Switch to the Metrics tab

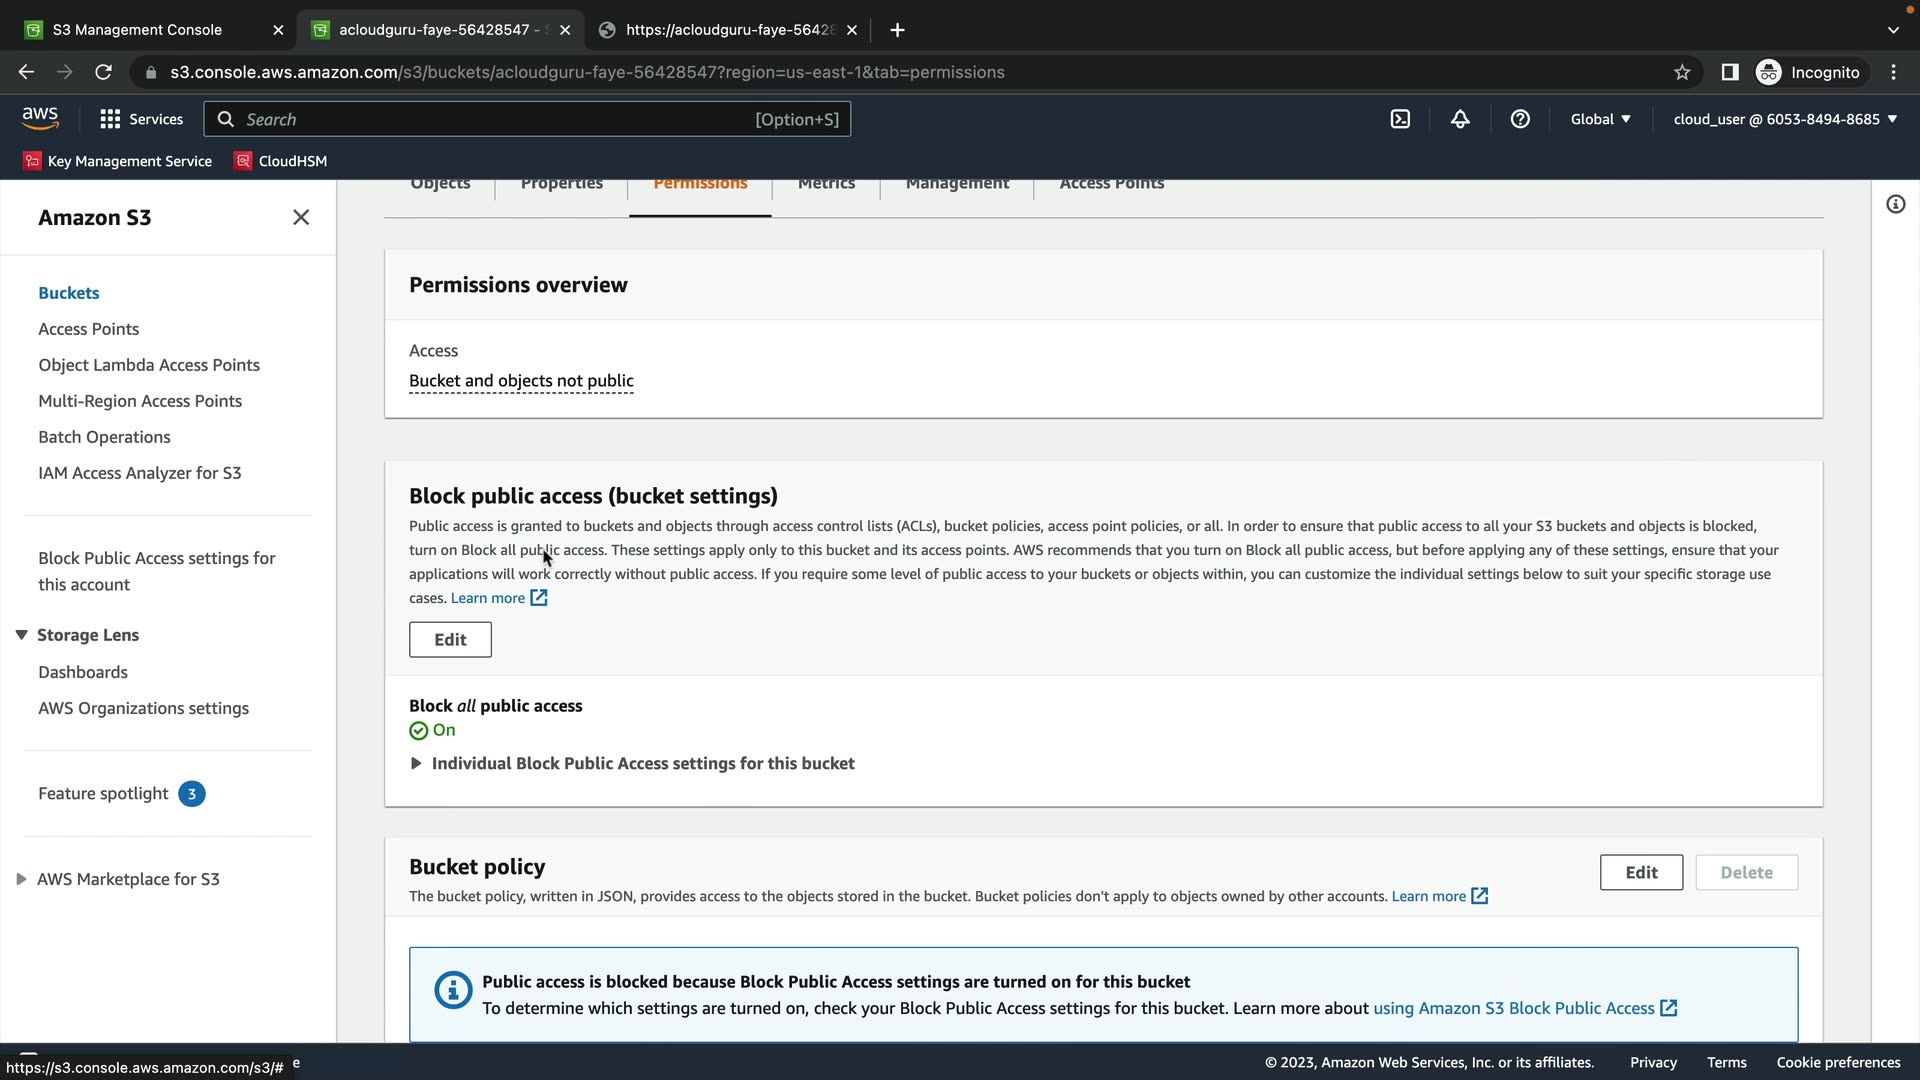pos(826,185)
